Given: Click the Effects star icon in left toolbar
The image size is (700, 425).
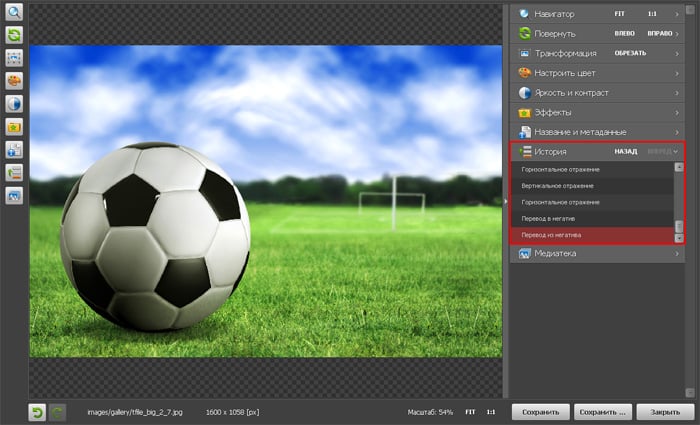Looking at the screenshot, I should (x=15, y=127).
